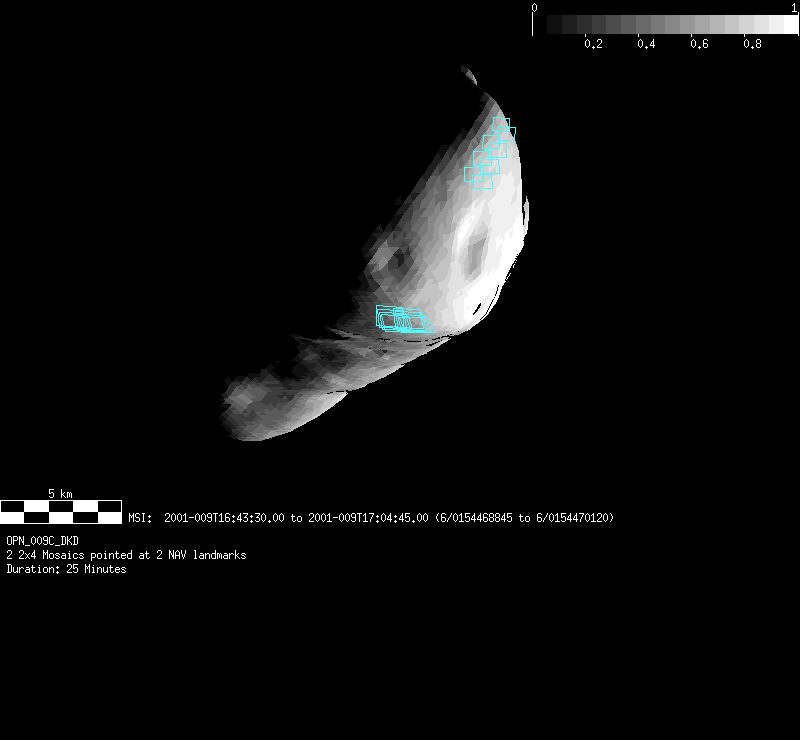
Task: Select the 0.6 tick label on the legend
Action: click(x=699, y=44)
